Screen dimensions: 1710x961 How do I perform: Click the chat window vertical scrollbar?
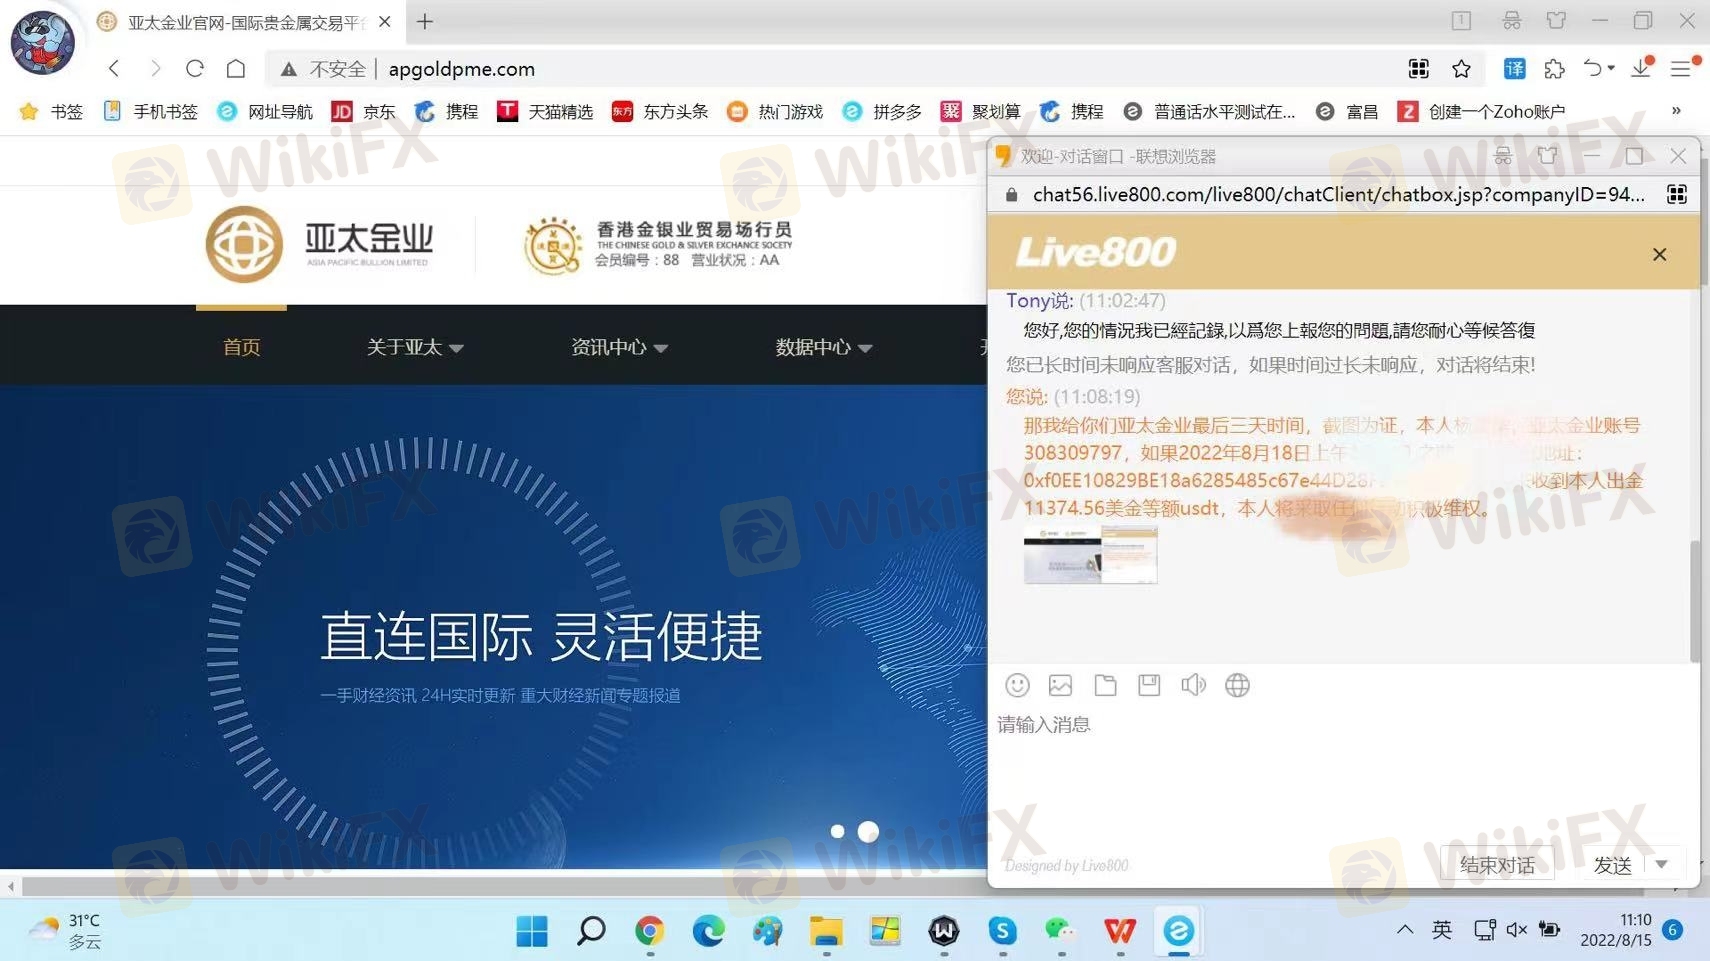tap(1694, 600)
